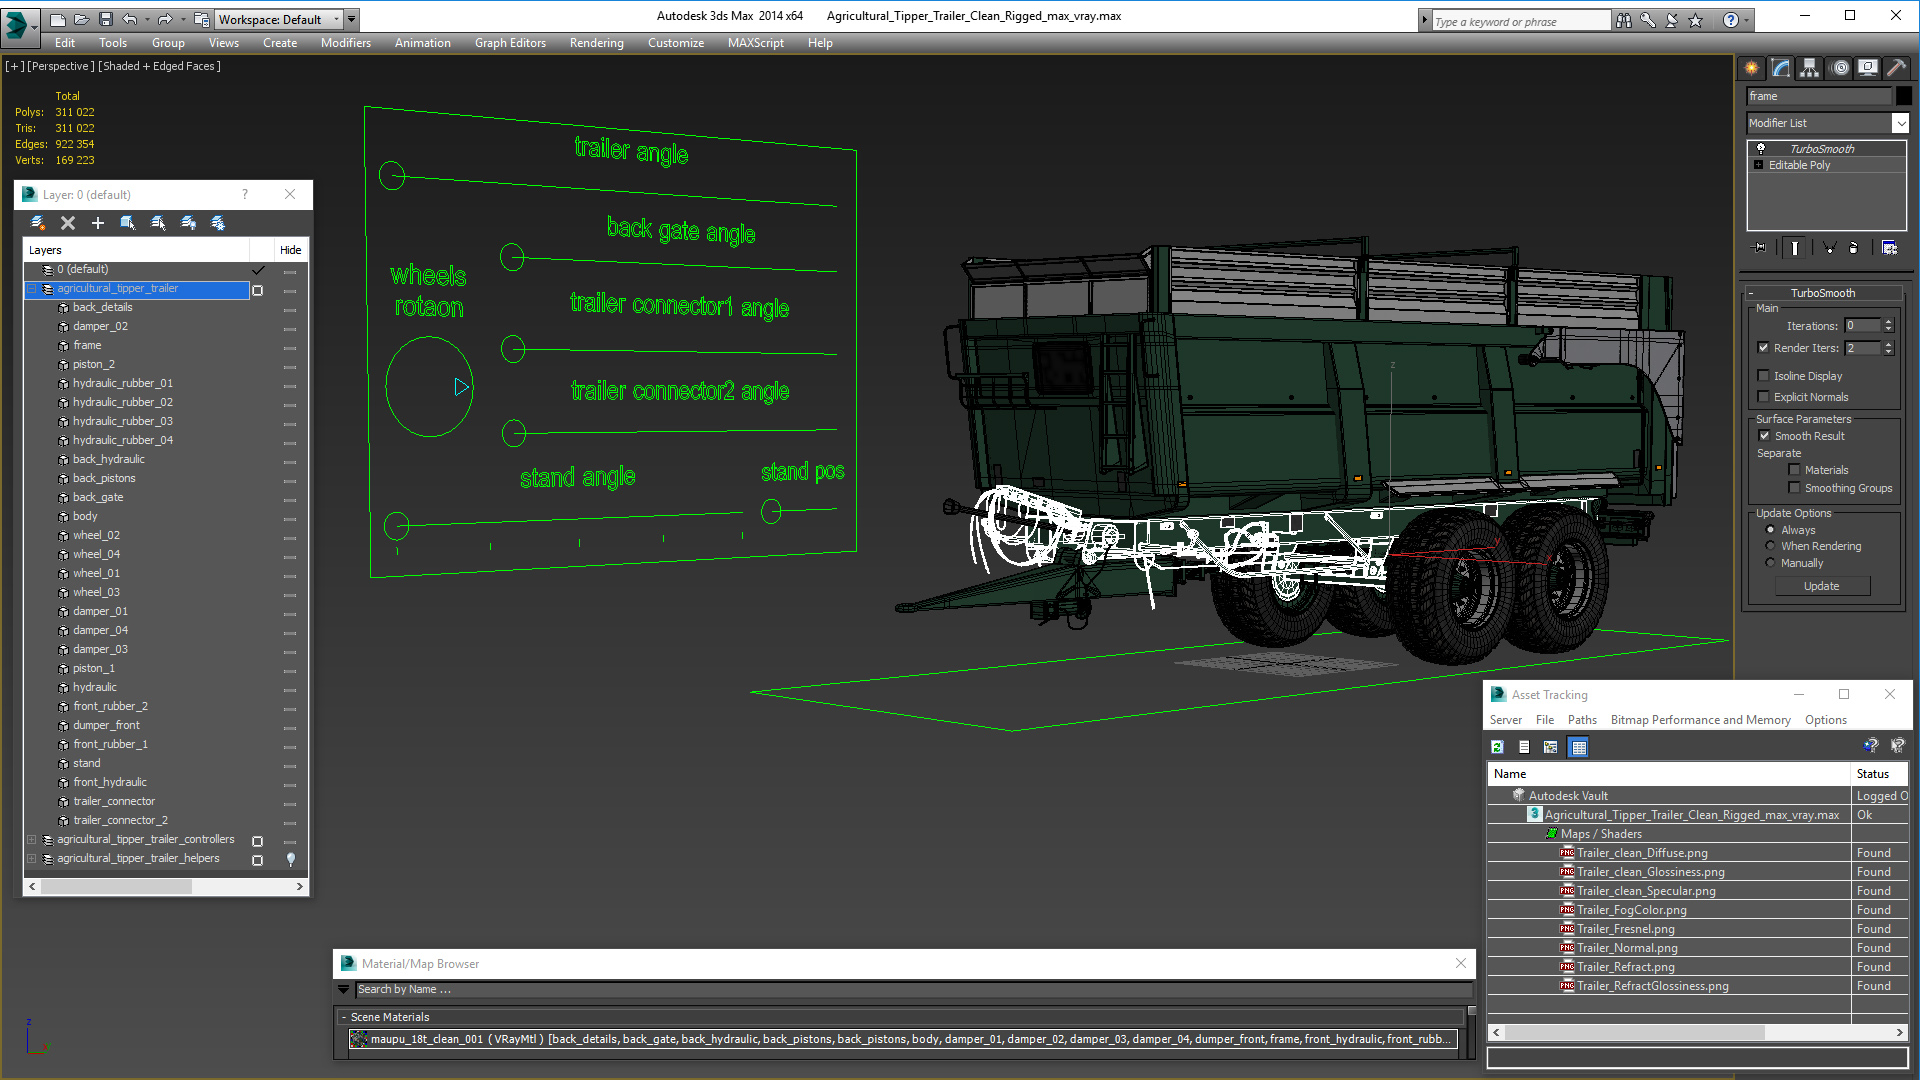Open the Modifiers menu

tap(345, 43)
